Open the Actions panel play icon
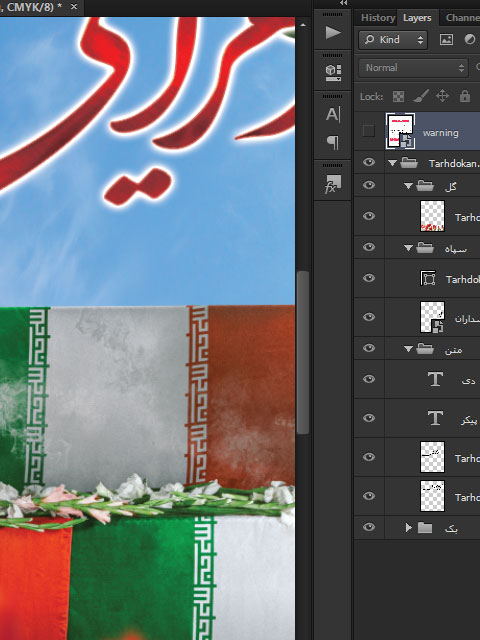 click(333, 33)
